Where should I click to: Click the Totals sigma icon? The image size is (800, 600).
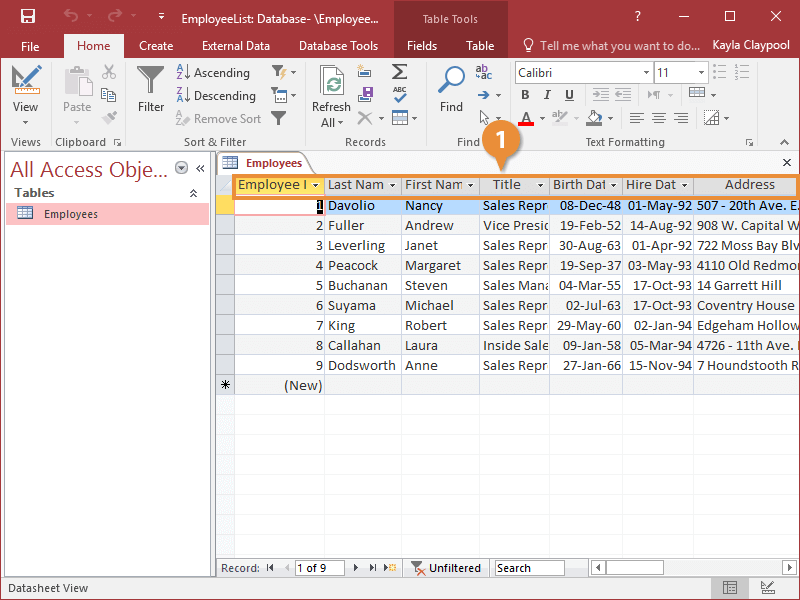coord(399,72)
